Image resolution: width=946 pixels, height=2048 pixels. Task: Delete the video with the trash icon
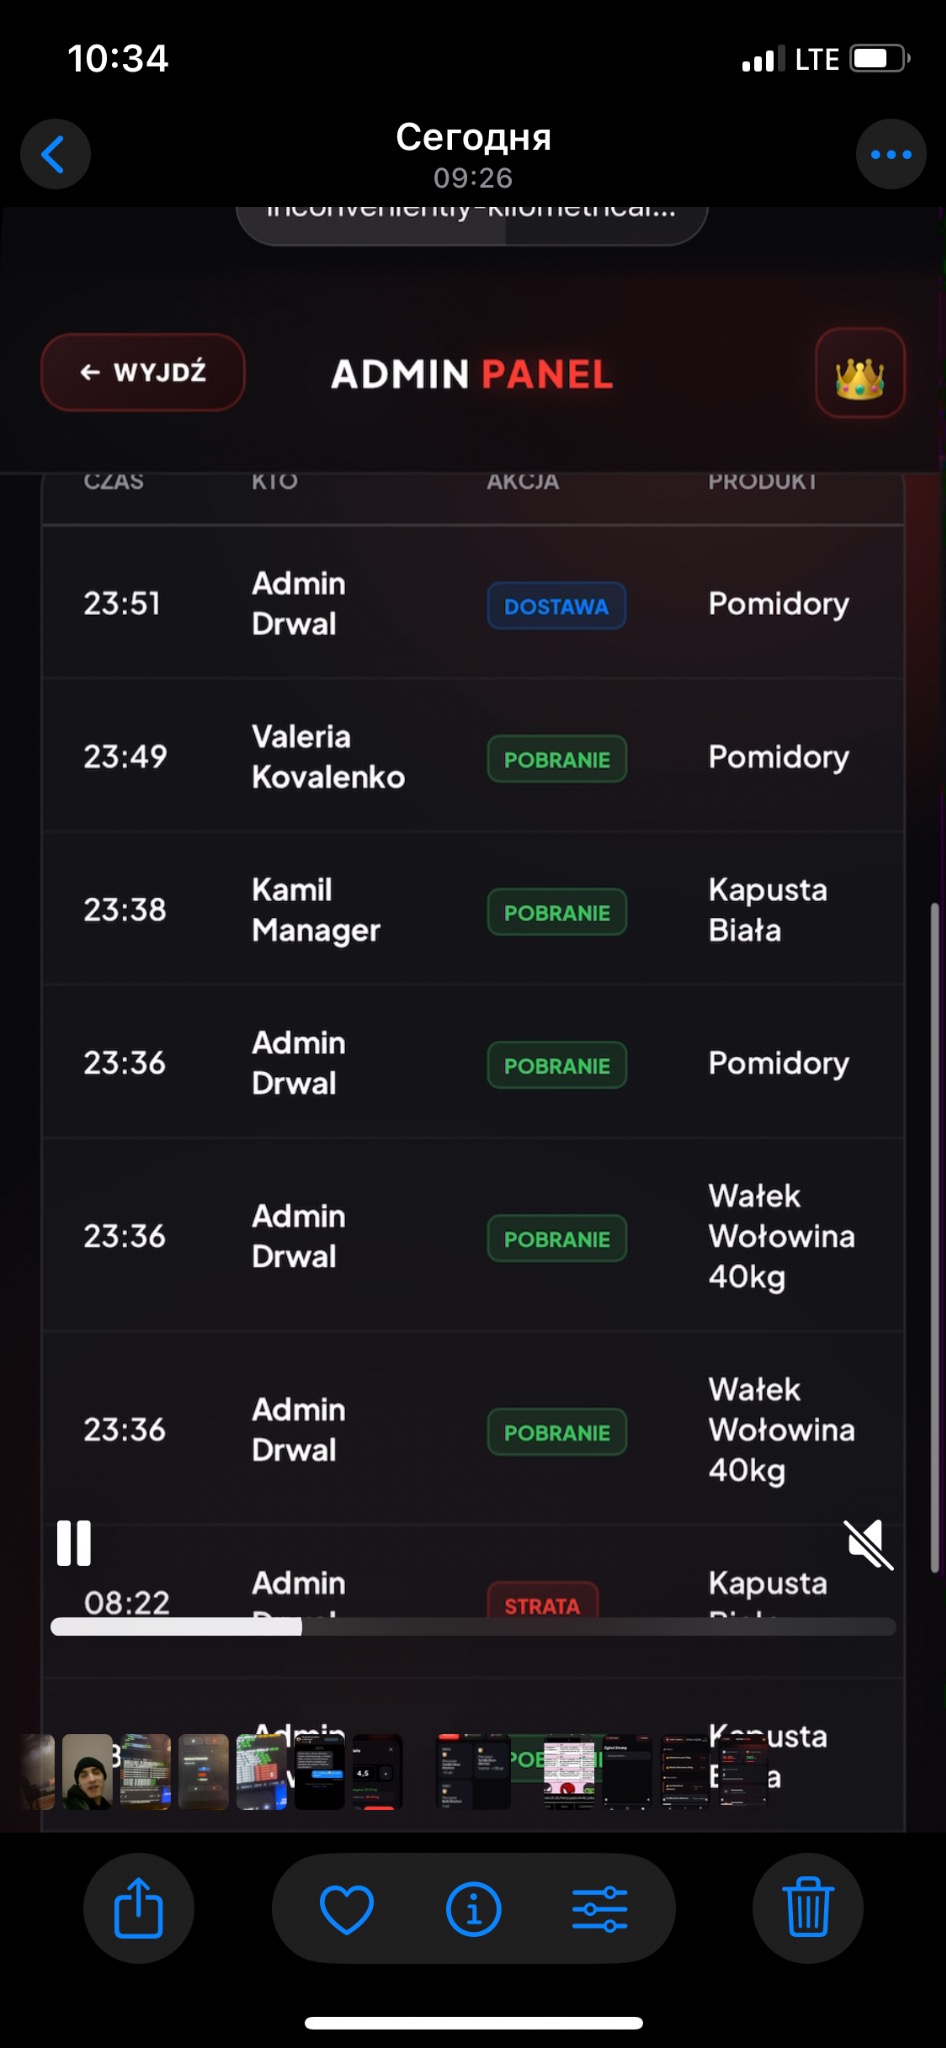point(807,1908)
